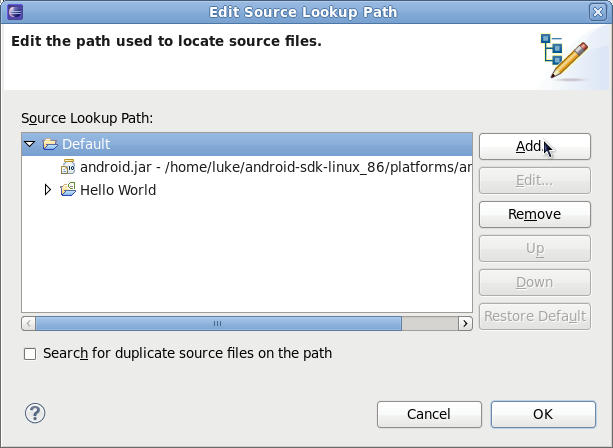
Task: Select the Hello World entry
Action: [247, 190]
